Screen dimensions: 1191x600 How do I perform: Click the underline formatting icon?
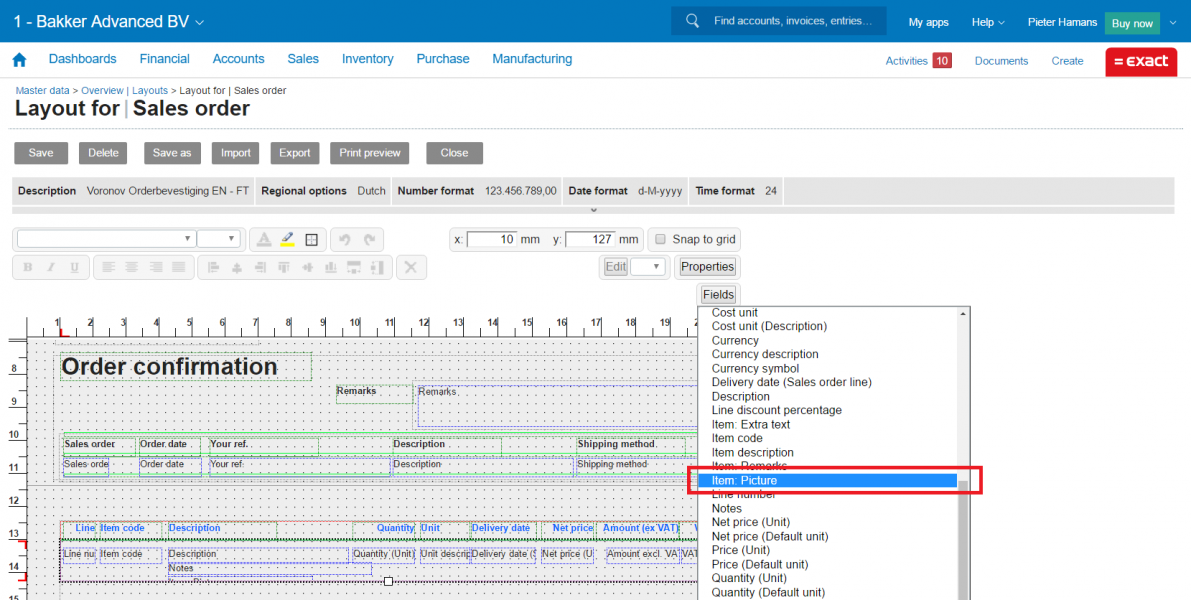(76, 267)
